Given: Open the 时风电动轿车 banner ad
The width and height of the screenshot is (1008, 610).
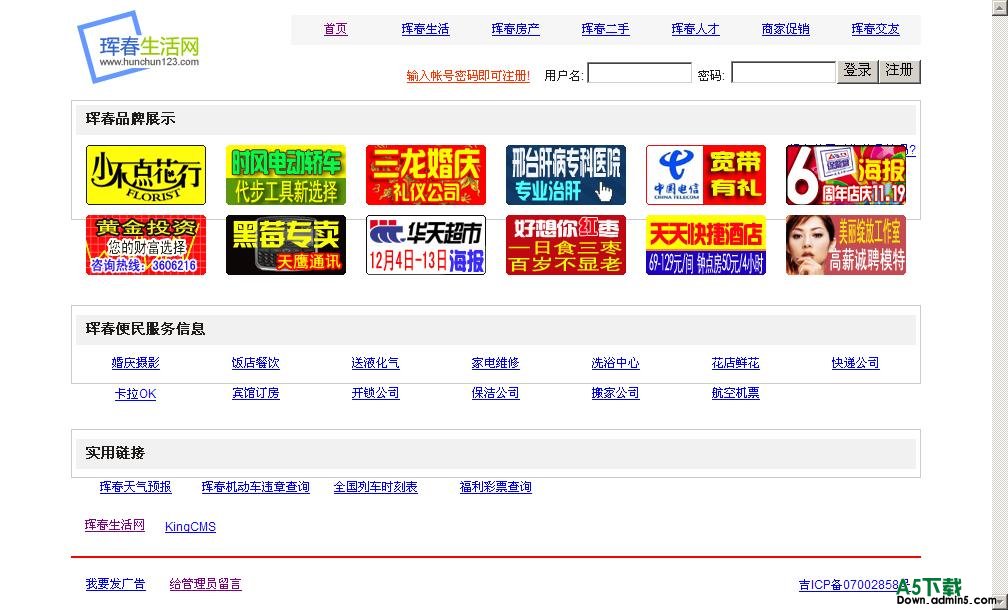Looking at the screenshot, I should pos(286,175).
